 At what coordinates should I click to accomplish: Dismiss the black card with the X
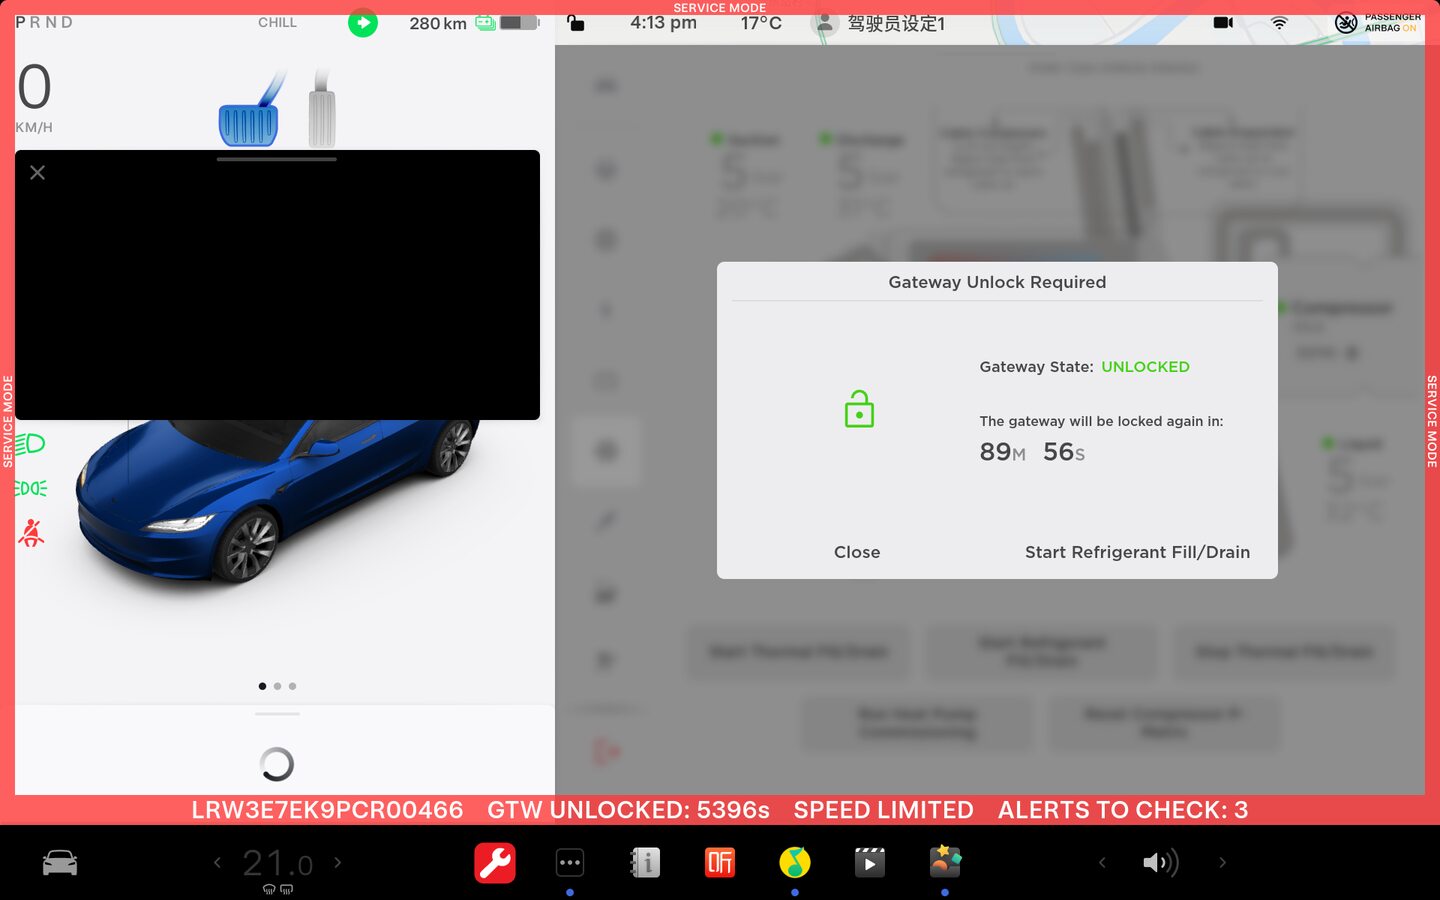[38, 173]
